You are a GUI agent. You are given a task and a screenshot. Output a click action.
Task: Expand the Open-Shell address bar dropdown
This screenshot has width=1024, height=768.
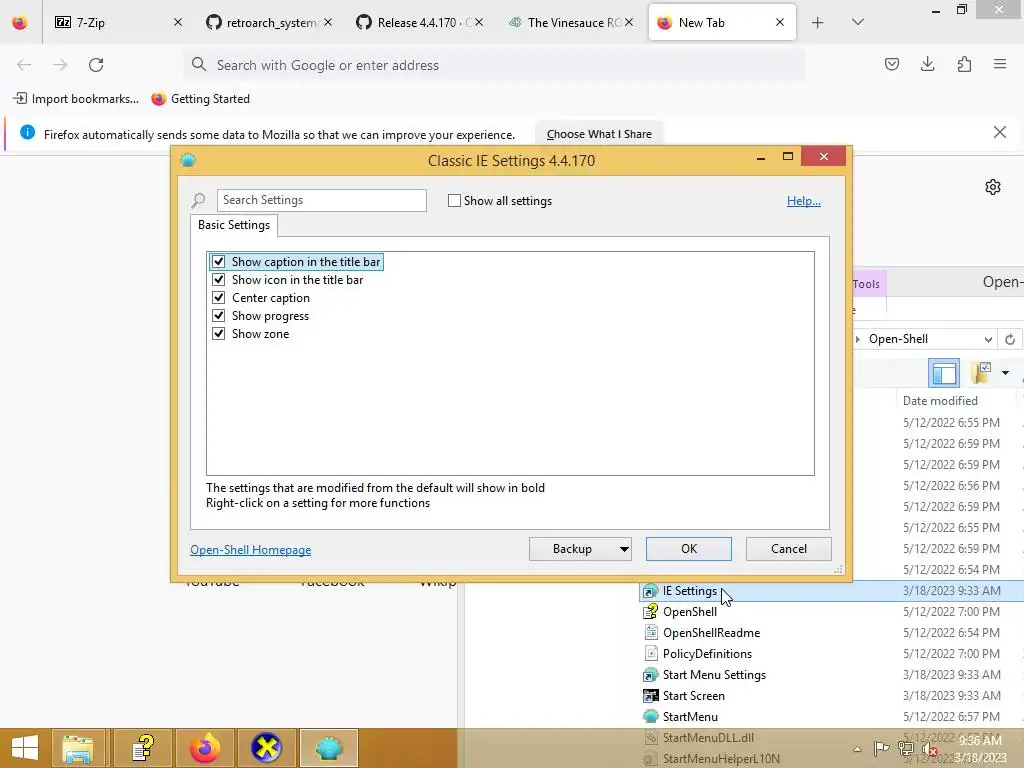click(x=988, y=339)
